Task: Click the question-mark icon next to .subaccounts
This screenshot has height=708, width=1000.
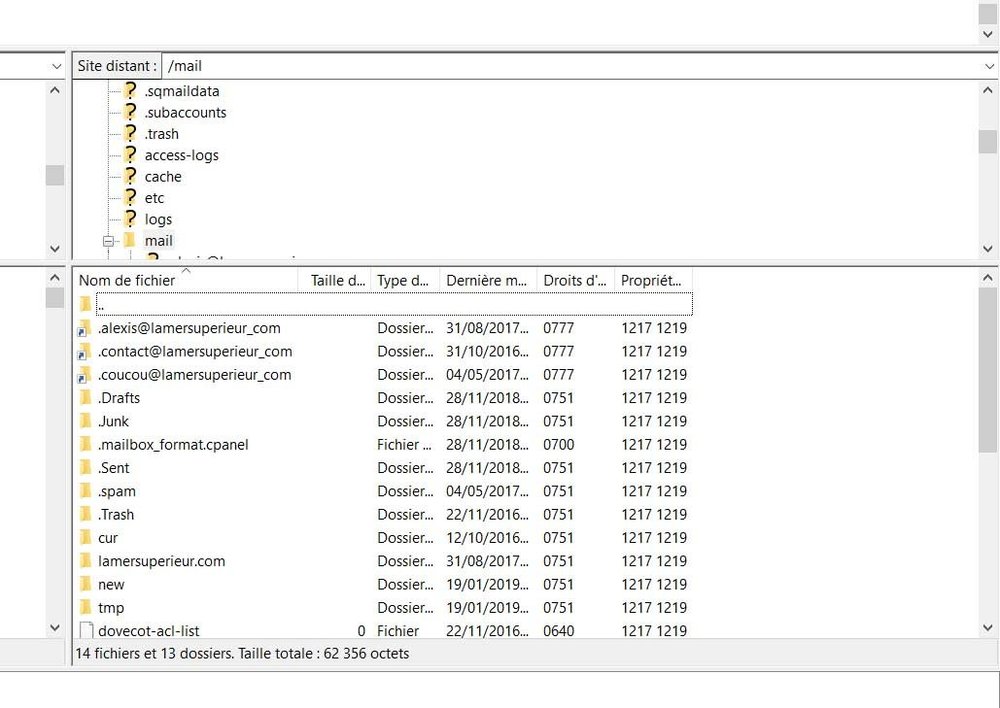Action: 130,112
